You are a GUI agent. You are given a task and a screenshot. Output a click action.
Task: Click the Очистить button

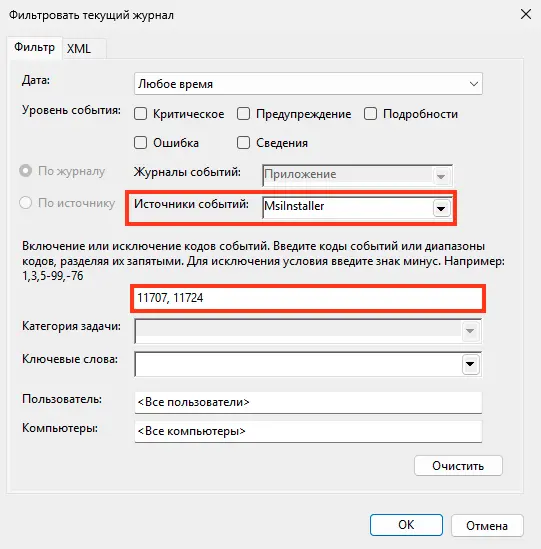[458, 466]
